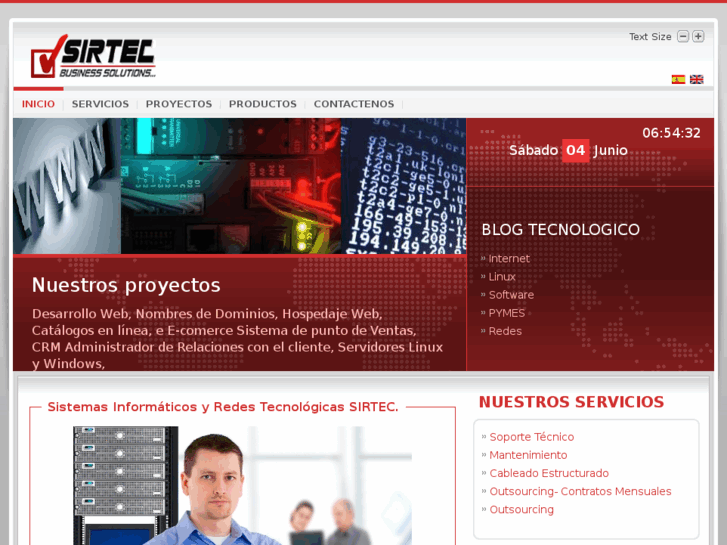
Task: Open the Linux blog category
Action: click(502, 276)
